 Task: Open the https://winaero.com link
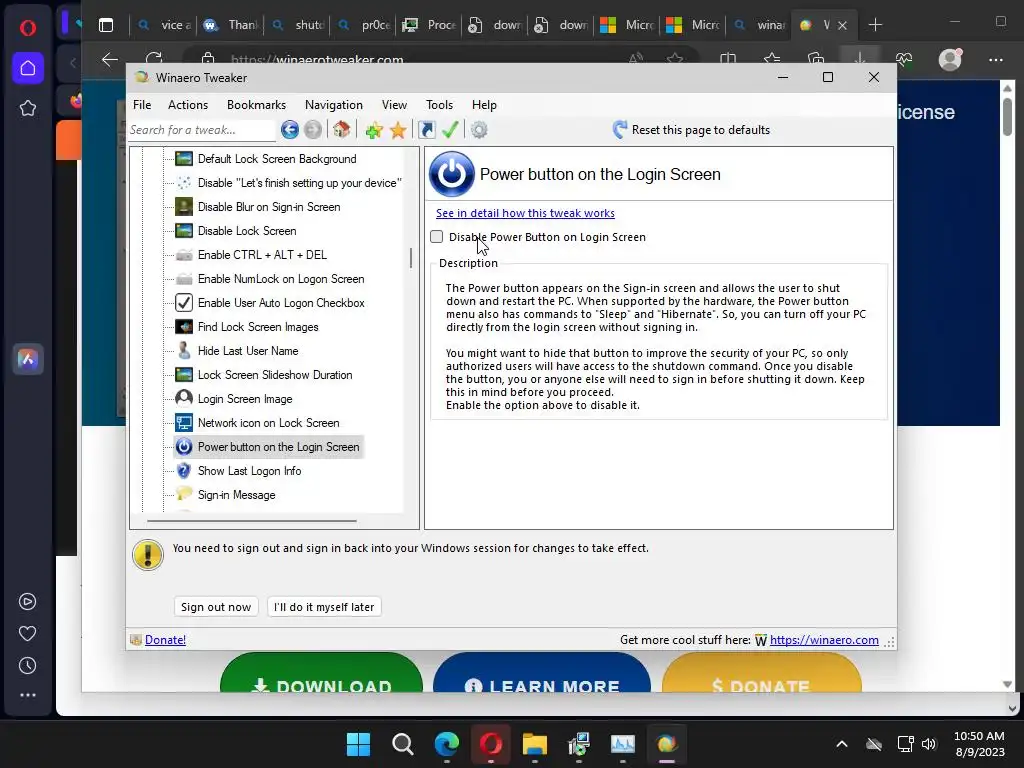point(824,640)
